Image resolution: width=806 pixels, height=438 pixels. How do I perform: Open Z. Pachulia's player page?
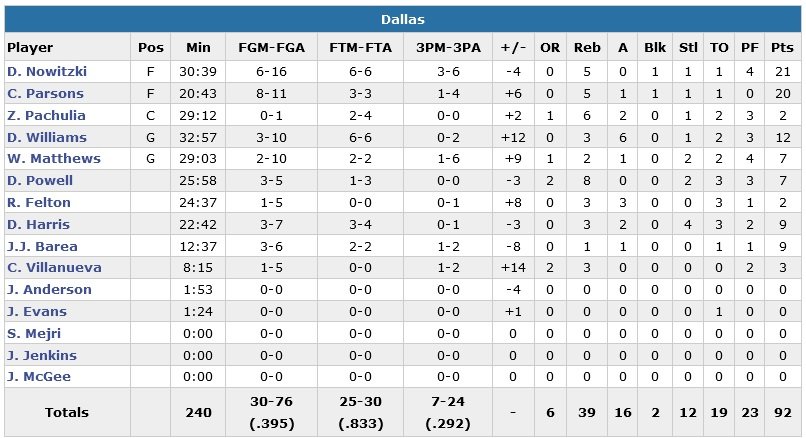tap(46, 115)
